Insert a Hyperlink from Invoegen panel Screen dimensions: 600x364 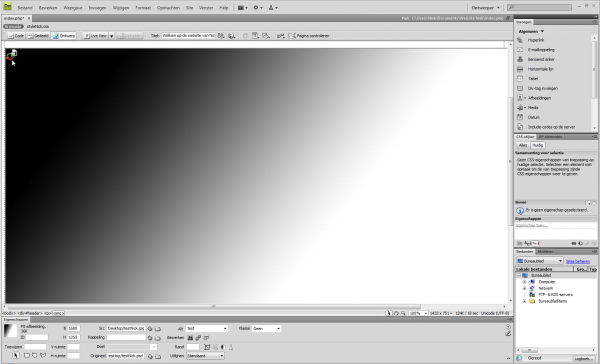tap(536, 40)
